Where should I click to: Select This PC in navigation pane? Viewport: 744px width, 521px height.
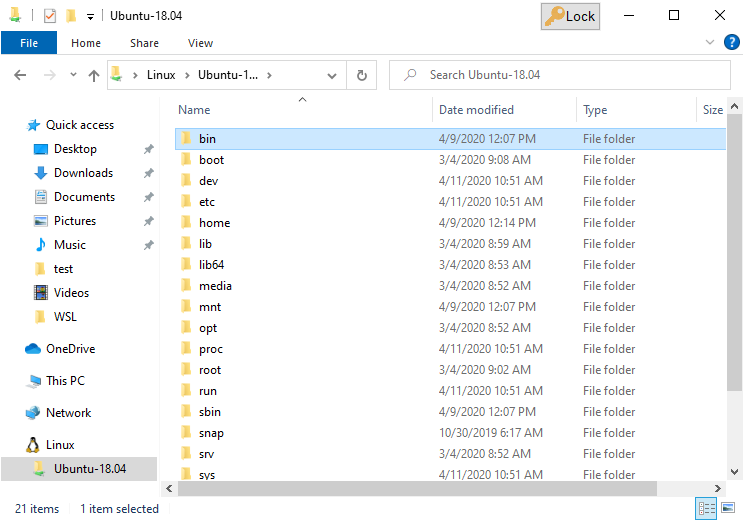[65, 381]
